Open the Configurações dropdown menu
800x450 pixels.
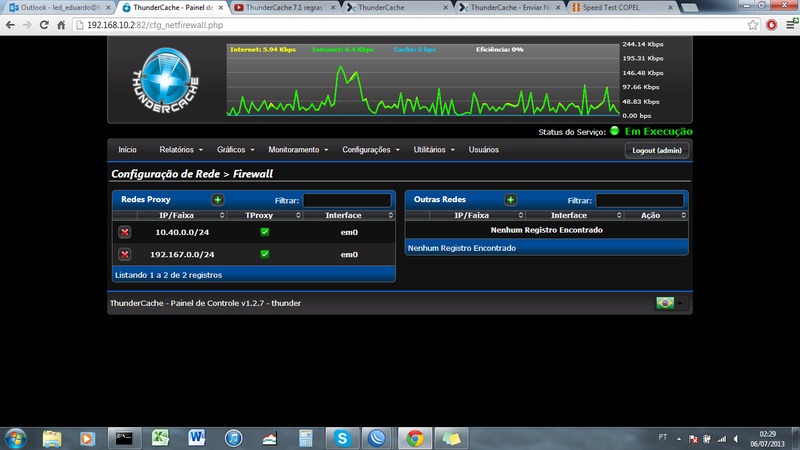371,149
